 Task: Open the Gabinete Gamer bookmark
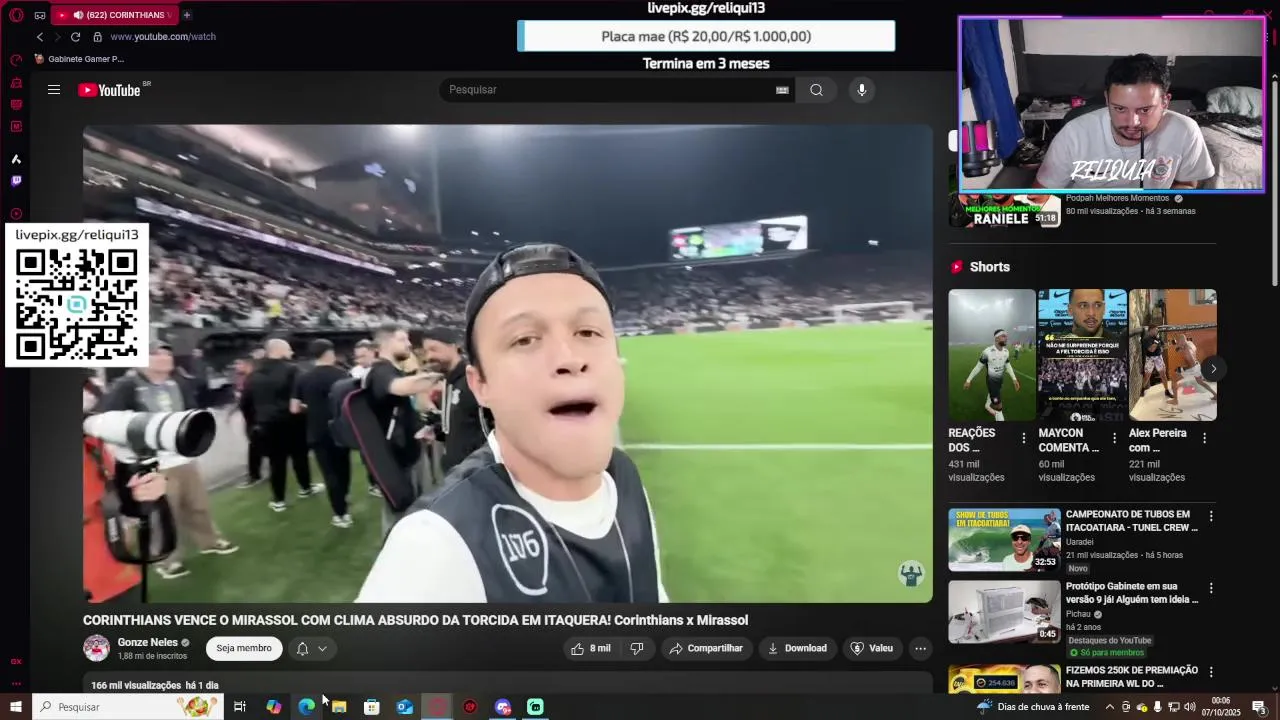coord(80,59)
